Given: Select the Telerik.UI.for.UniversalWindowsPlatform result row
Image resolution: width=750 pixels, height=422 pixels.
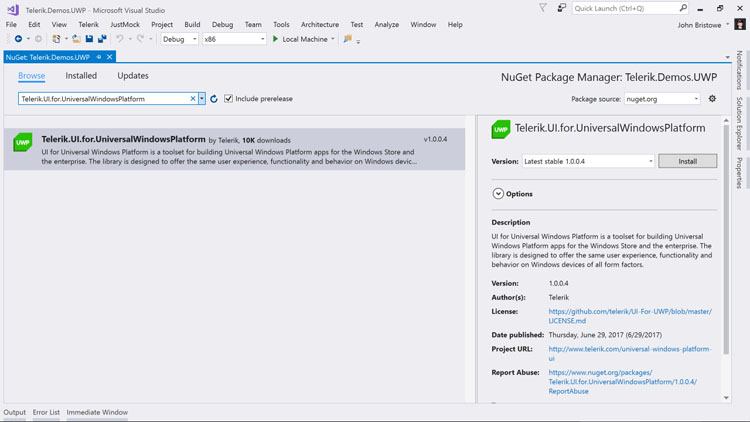Looking at the screenshot, I should point(234,149).
